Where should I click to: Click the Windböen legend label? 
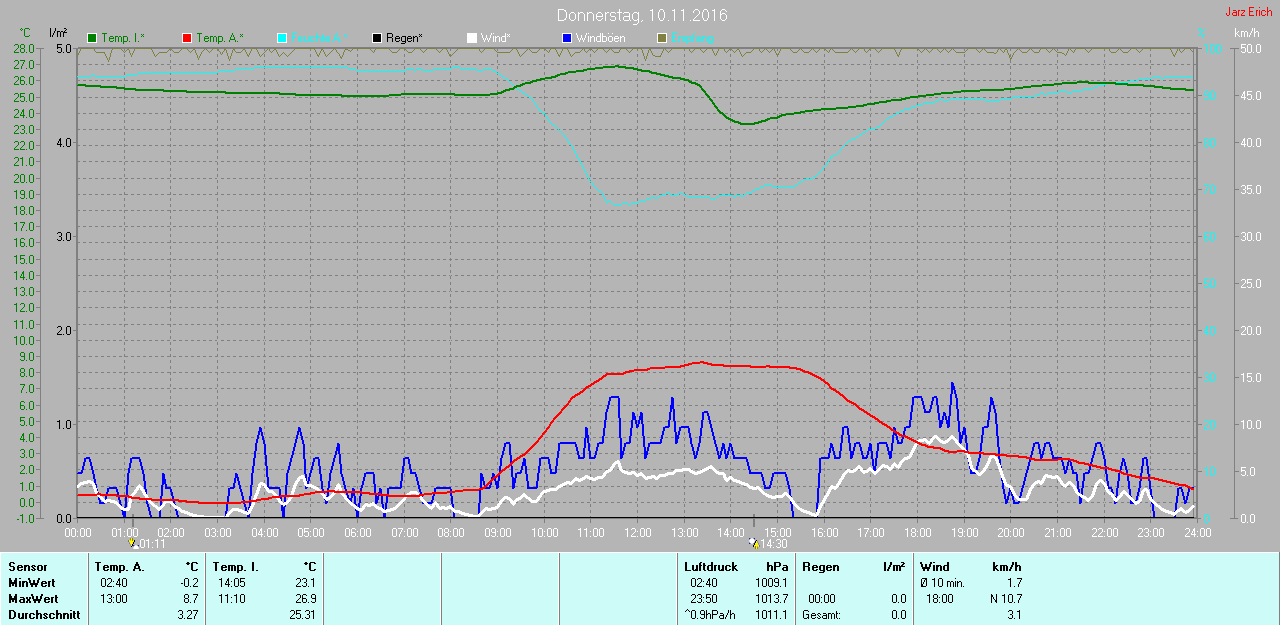coord(600,38)
